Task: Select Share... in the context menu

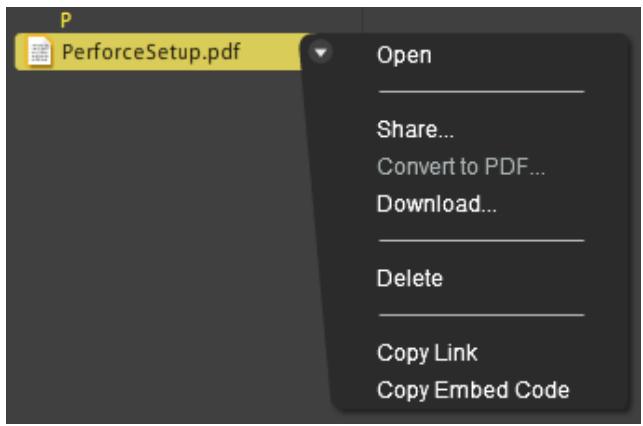Action: point(415,129)
